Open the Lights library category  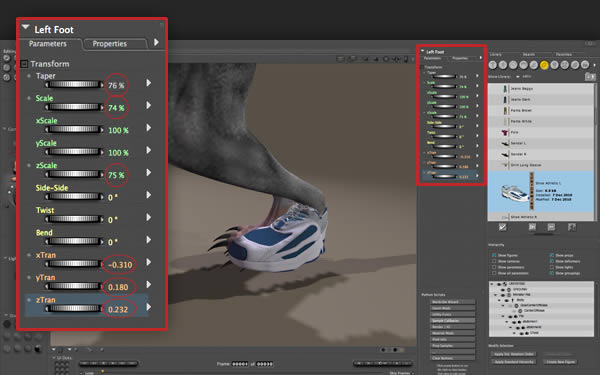554,65
